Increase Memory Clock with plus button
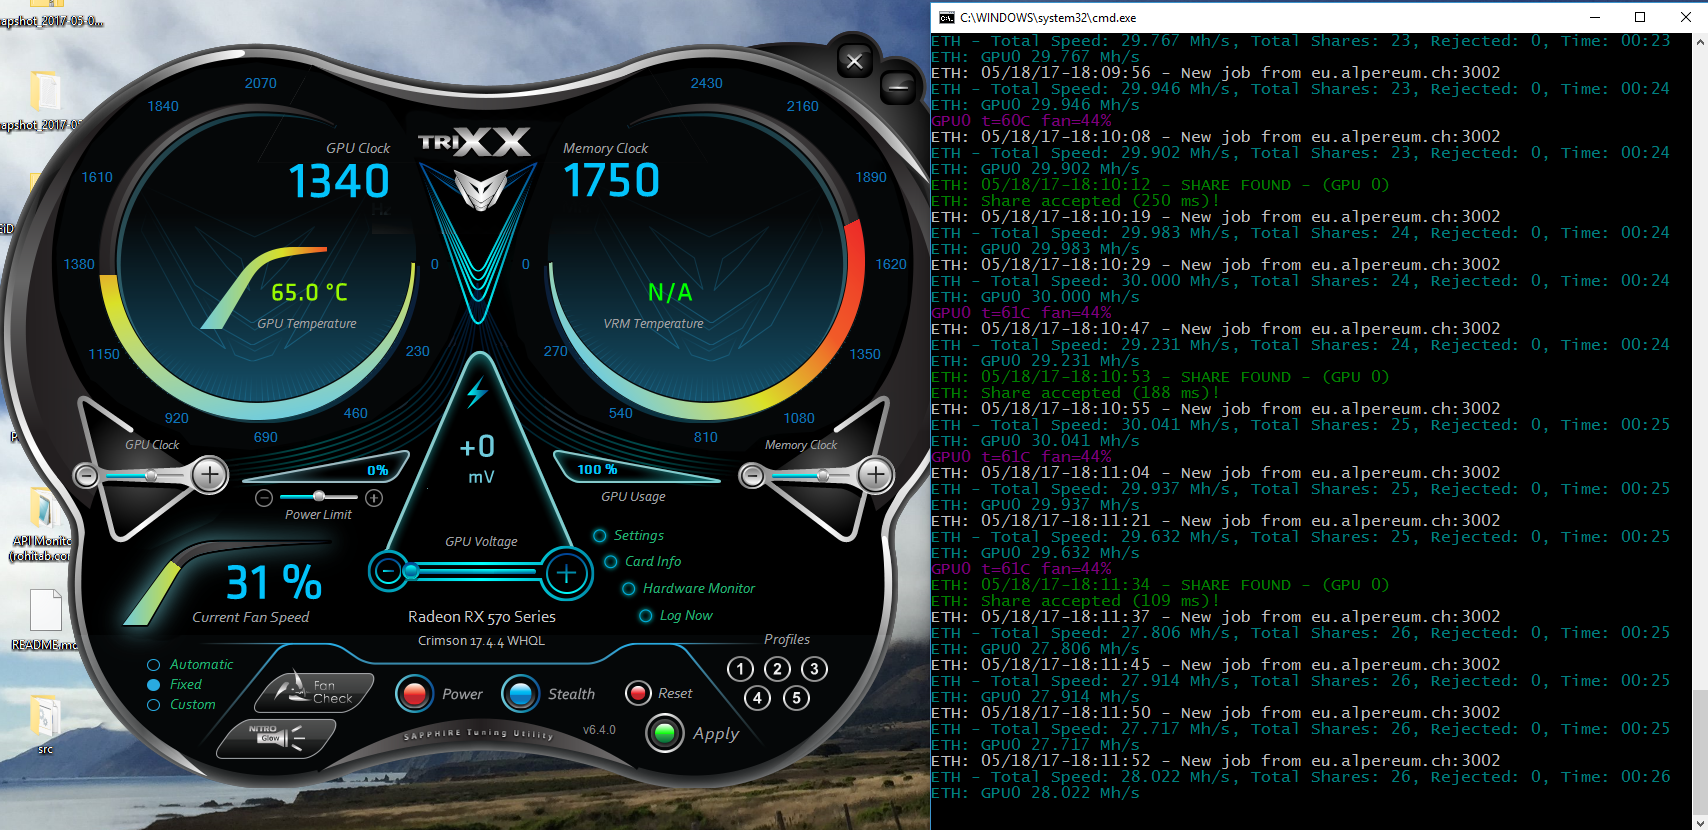 coord(875,475)
